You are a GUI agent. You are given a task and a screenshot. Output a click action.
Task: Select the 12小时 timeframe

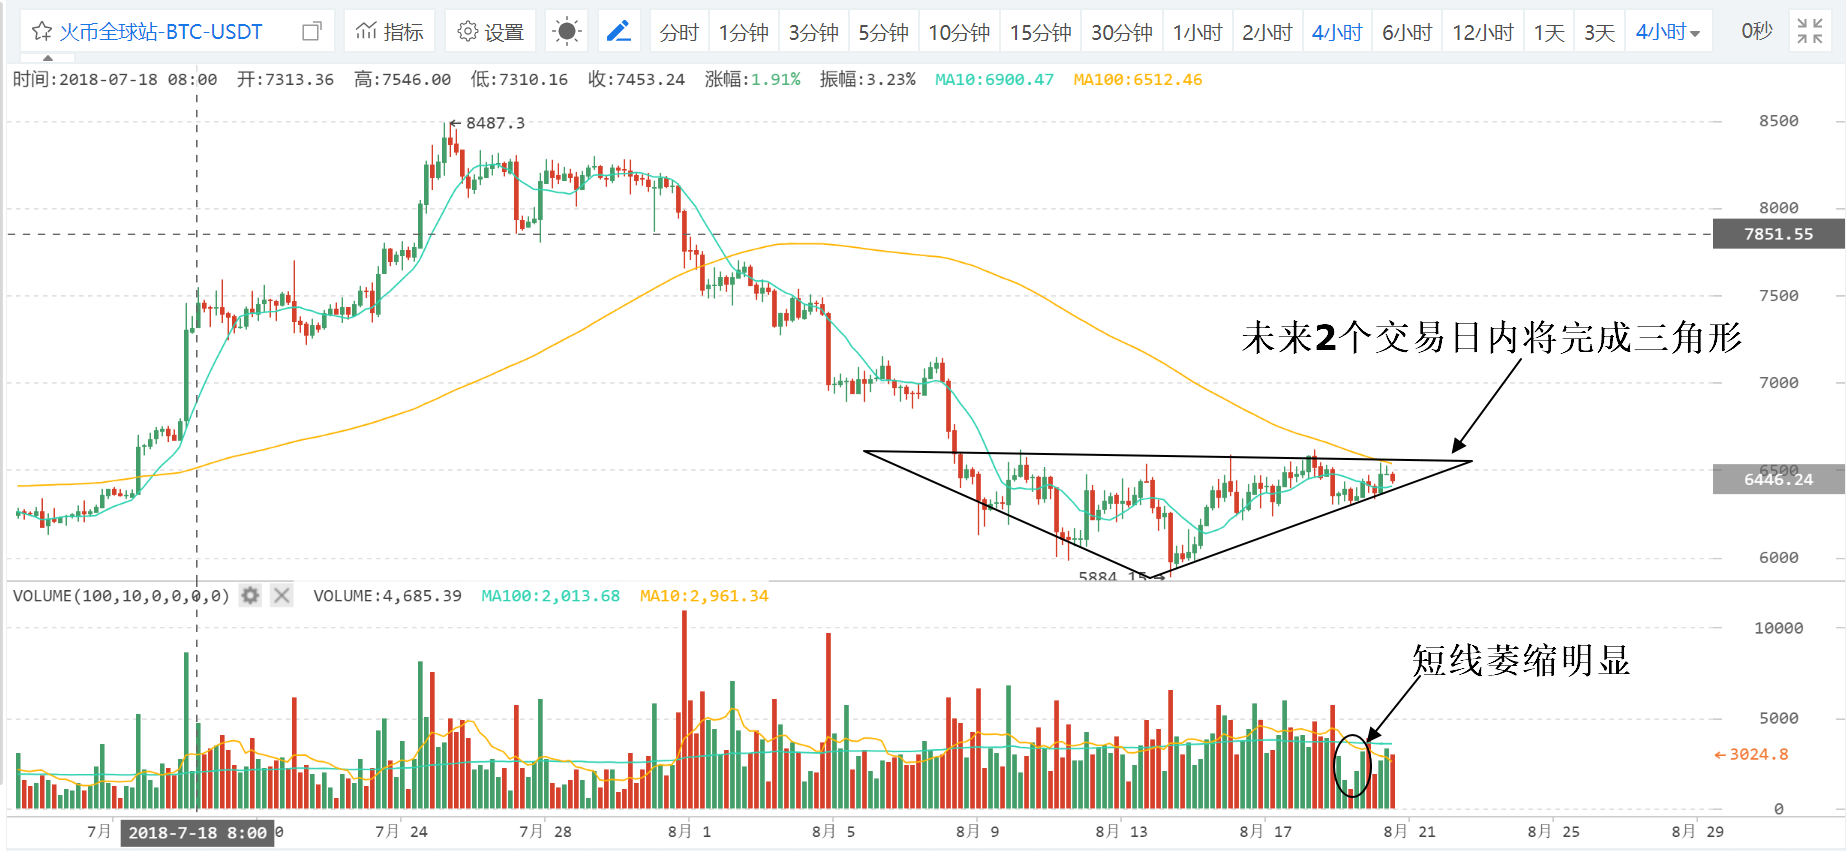click(1483, 32)
